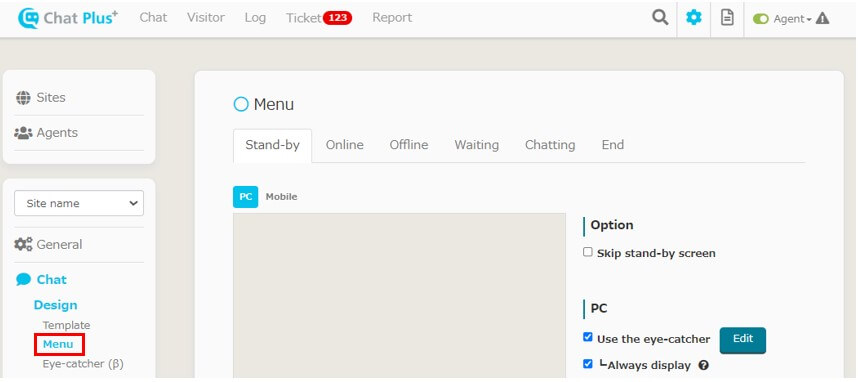
Task: Open the Site name dropdown
Action: pos(79,203)
